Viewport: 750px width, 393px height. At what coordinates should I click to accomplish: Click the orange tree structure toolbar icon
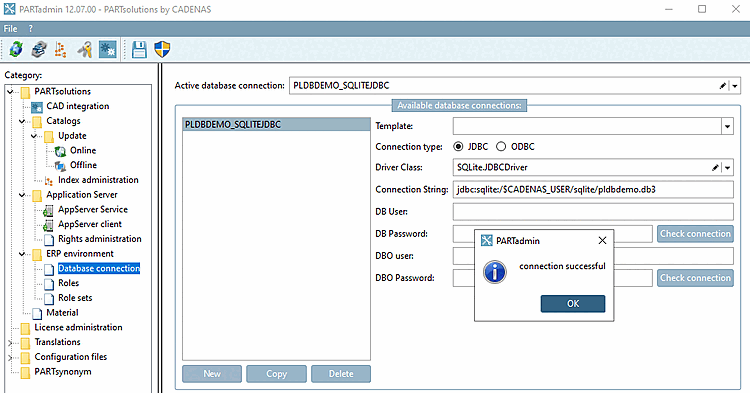pos(61,49)
